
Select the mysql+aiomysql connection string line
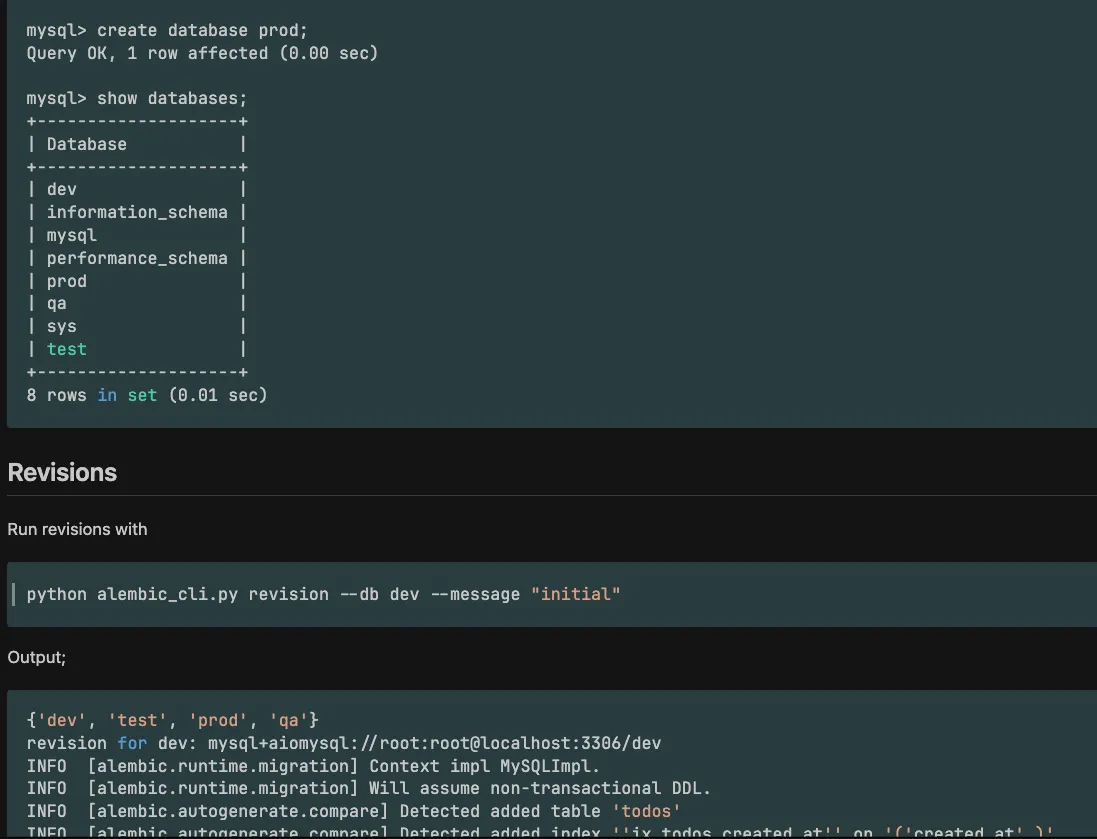pos(343,743)
